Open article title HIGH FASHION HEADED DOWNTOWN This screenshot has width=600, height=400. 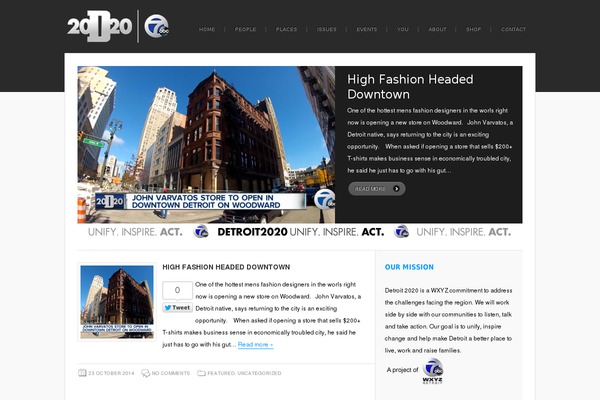coord(226,267)
